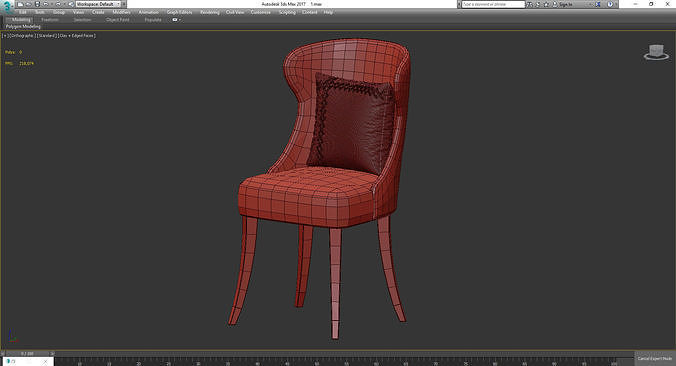The height and width of the screenshot is (366, 676).
Task: Switch to the Freeform ribbon tab
Action: coord(50,20)
